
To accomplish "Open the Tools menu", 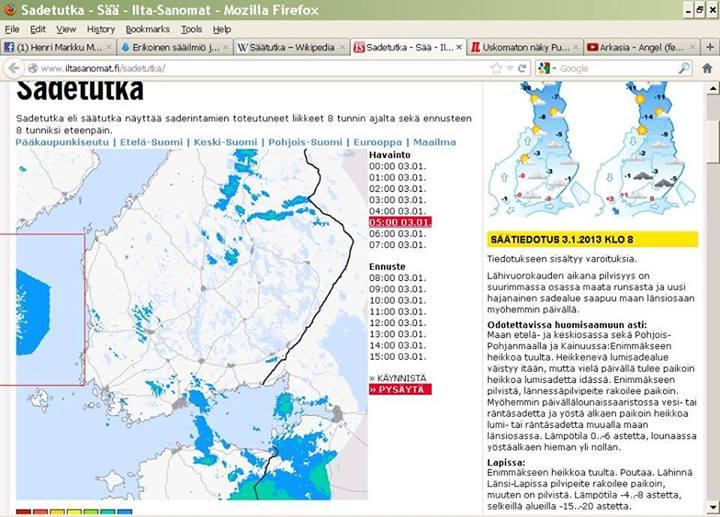I will [x=191, y=29].
